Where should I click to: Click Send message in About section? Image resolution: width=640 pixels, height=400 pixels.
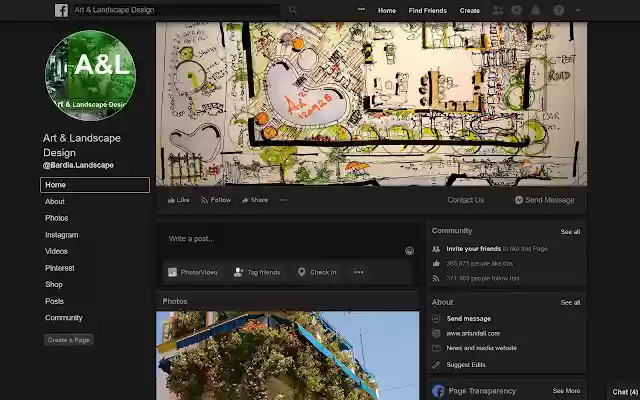(x=469, y=319)
